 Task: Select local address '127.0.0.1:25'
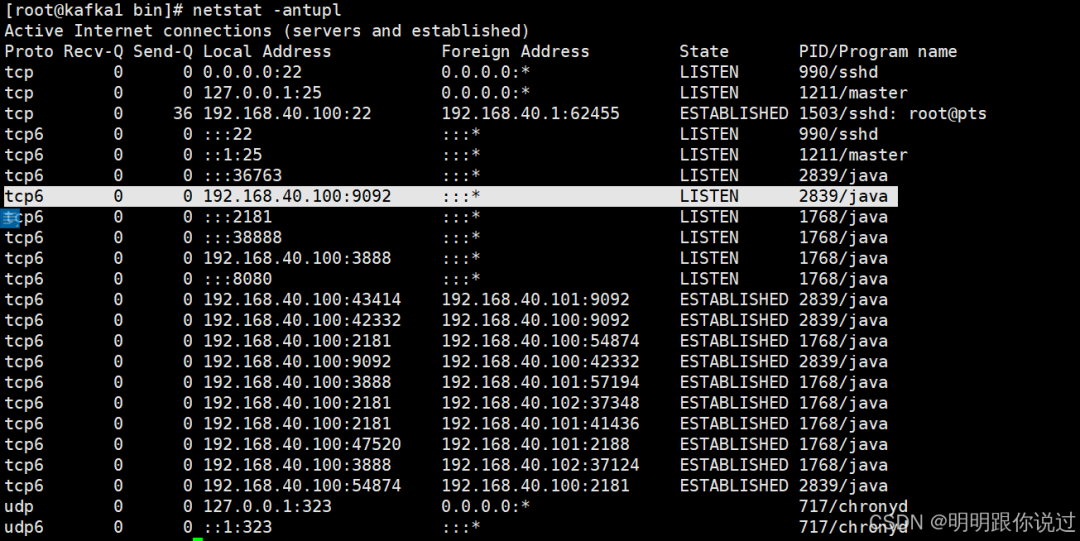262,93
